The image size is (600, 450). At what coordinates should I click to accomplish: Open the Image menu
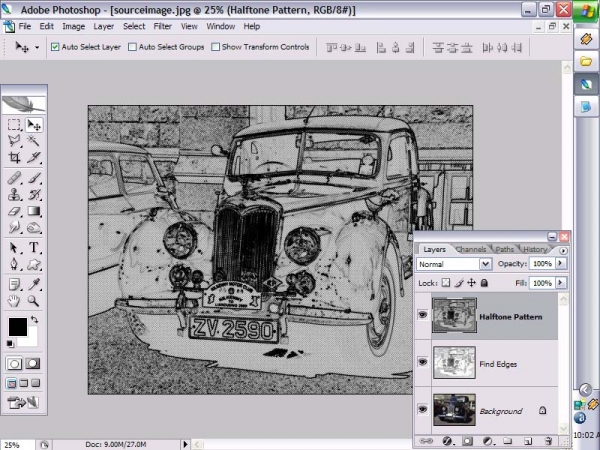pyautogui.click(x=73, y=26)
